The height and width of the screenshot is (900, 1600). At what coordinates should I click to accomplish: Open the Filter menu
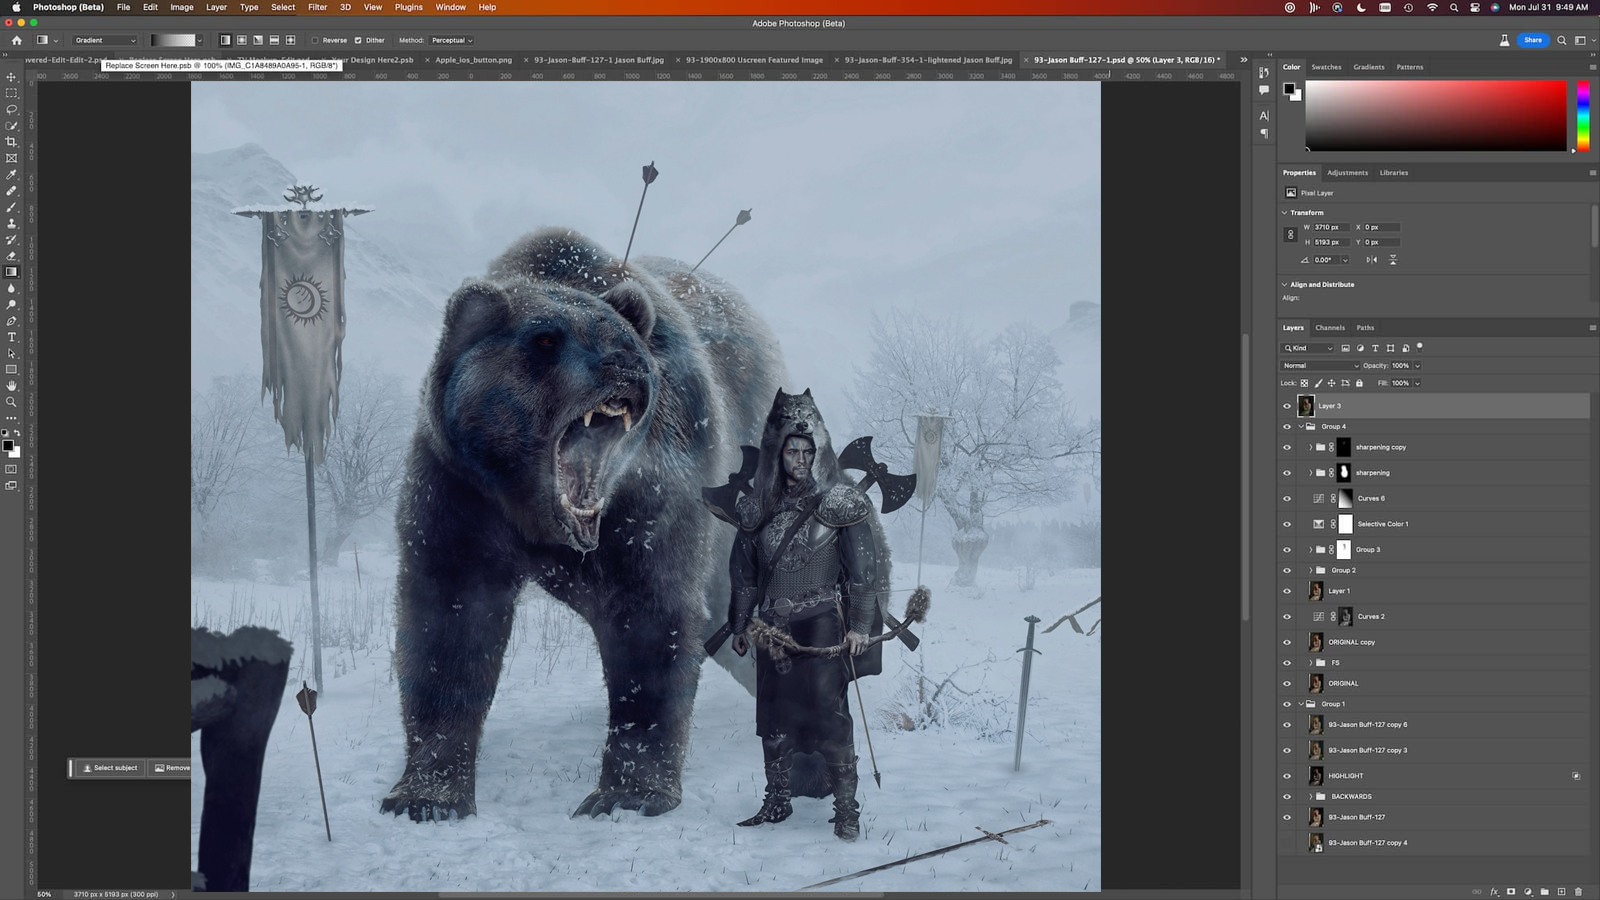pos(317,7)
